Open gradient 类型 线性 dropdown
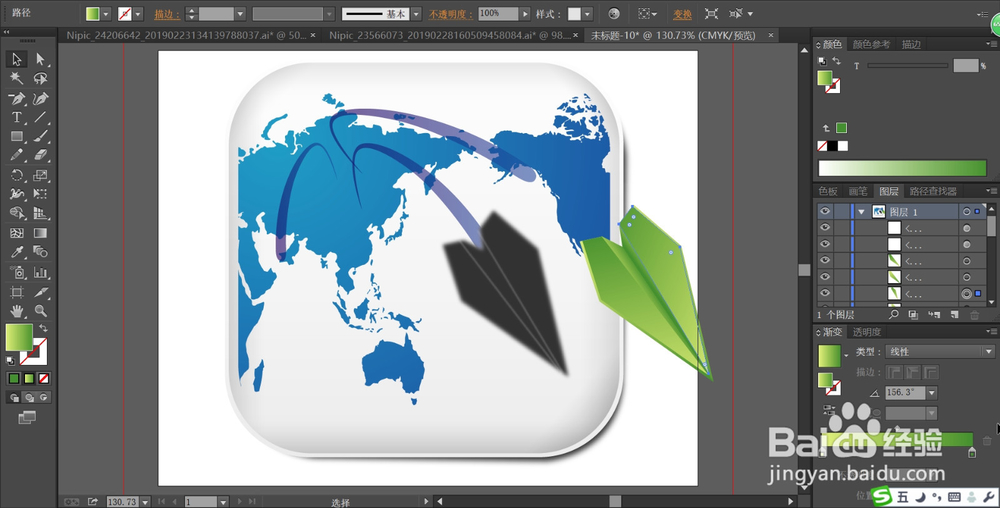This screenshot has height=508, width=1000. pos(939,351)
